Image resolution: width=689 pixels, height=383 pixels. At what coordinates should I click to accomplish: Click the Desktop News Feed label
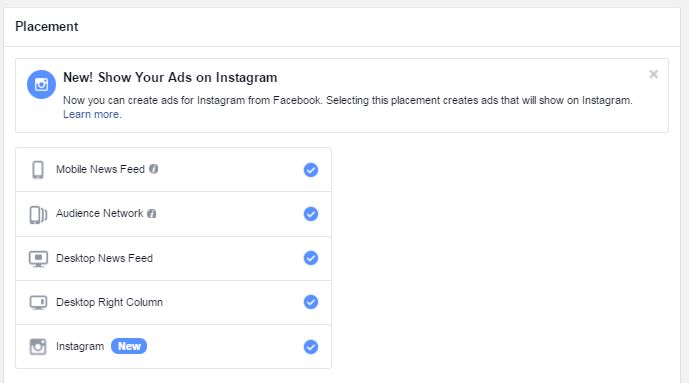104,258
